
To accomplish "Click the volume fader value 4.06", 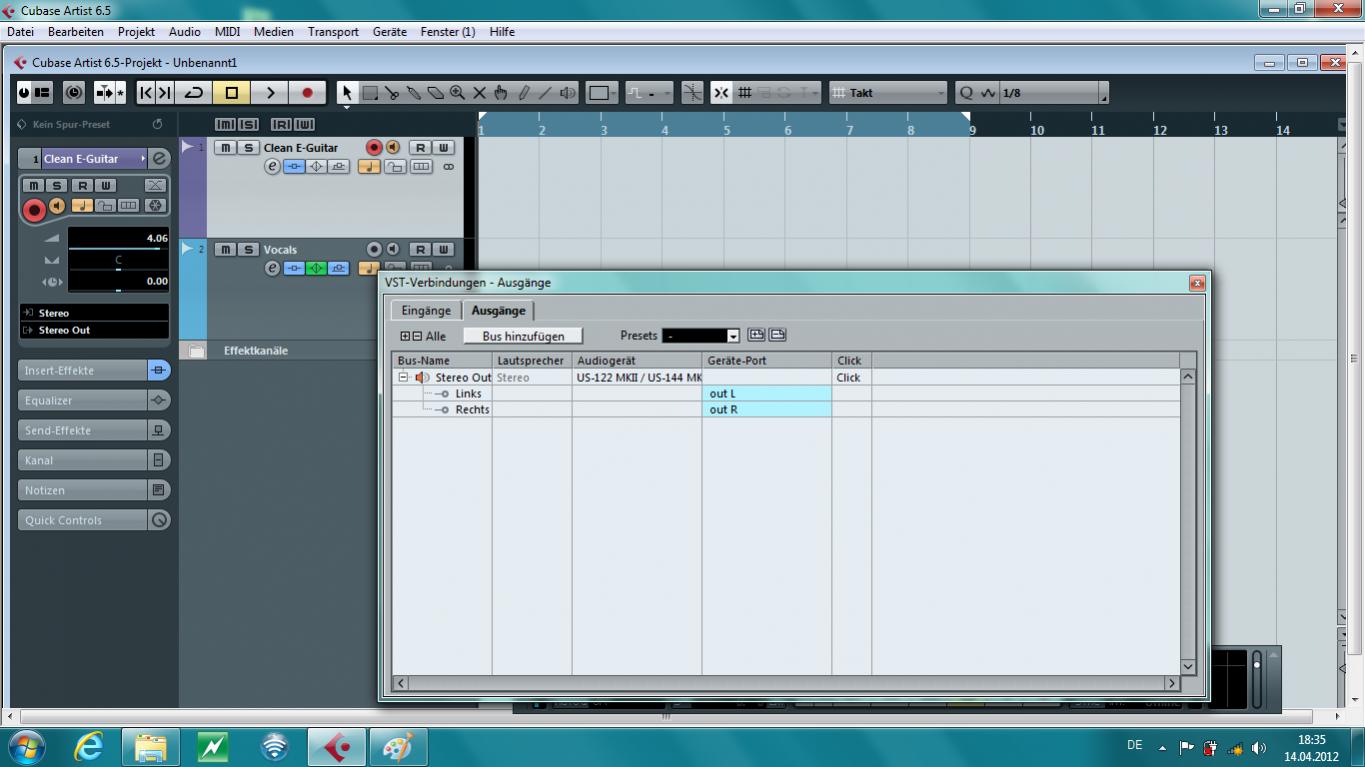I will click(x=118, y=239).
